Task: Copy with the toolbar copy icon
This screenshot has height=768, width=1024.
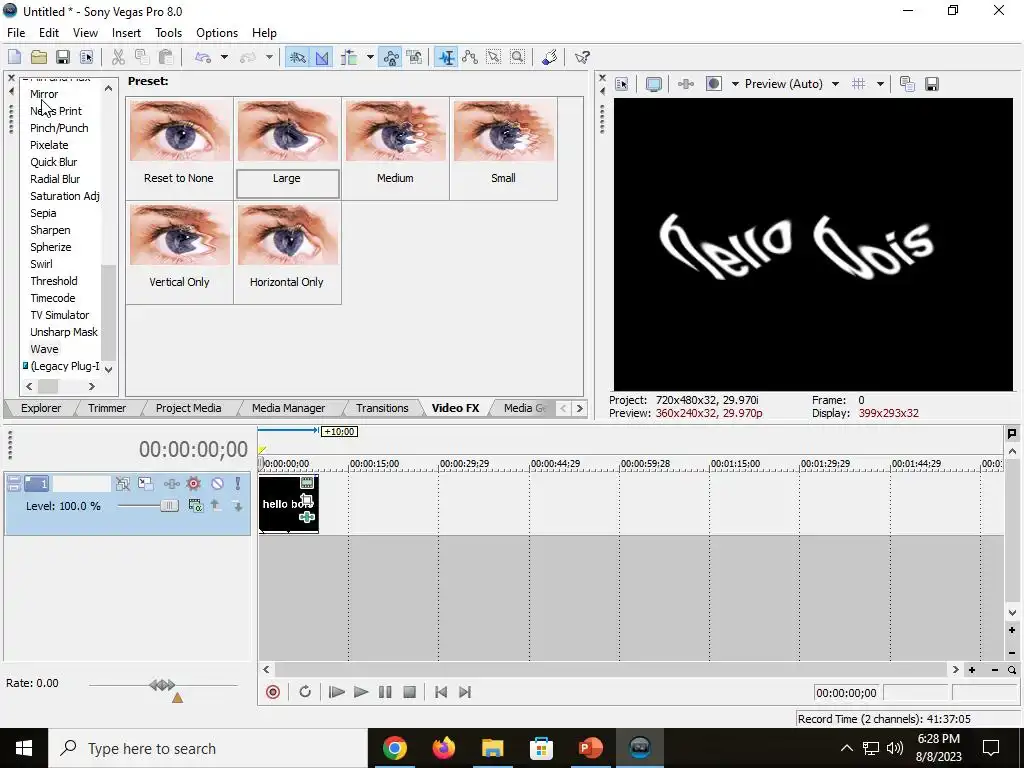Action: click(142, 57)
